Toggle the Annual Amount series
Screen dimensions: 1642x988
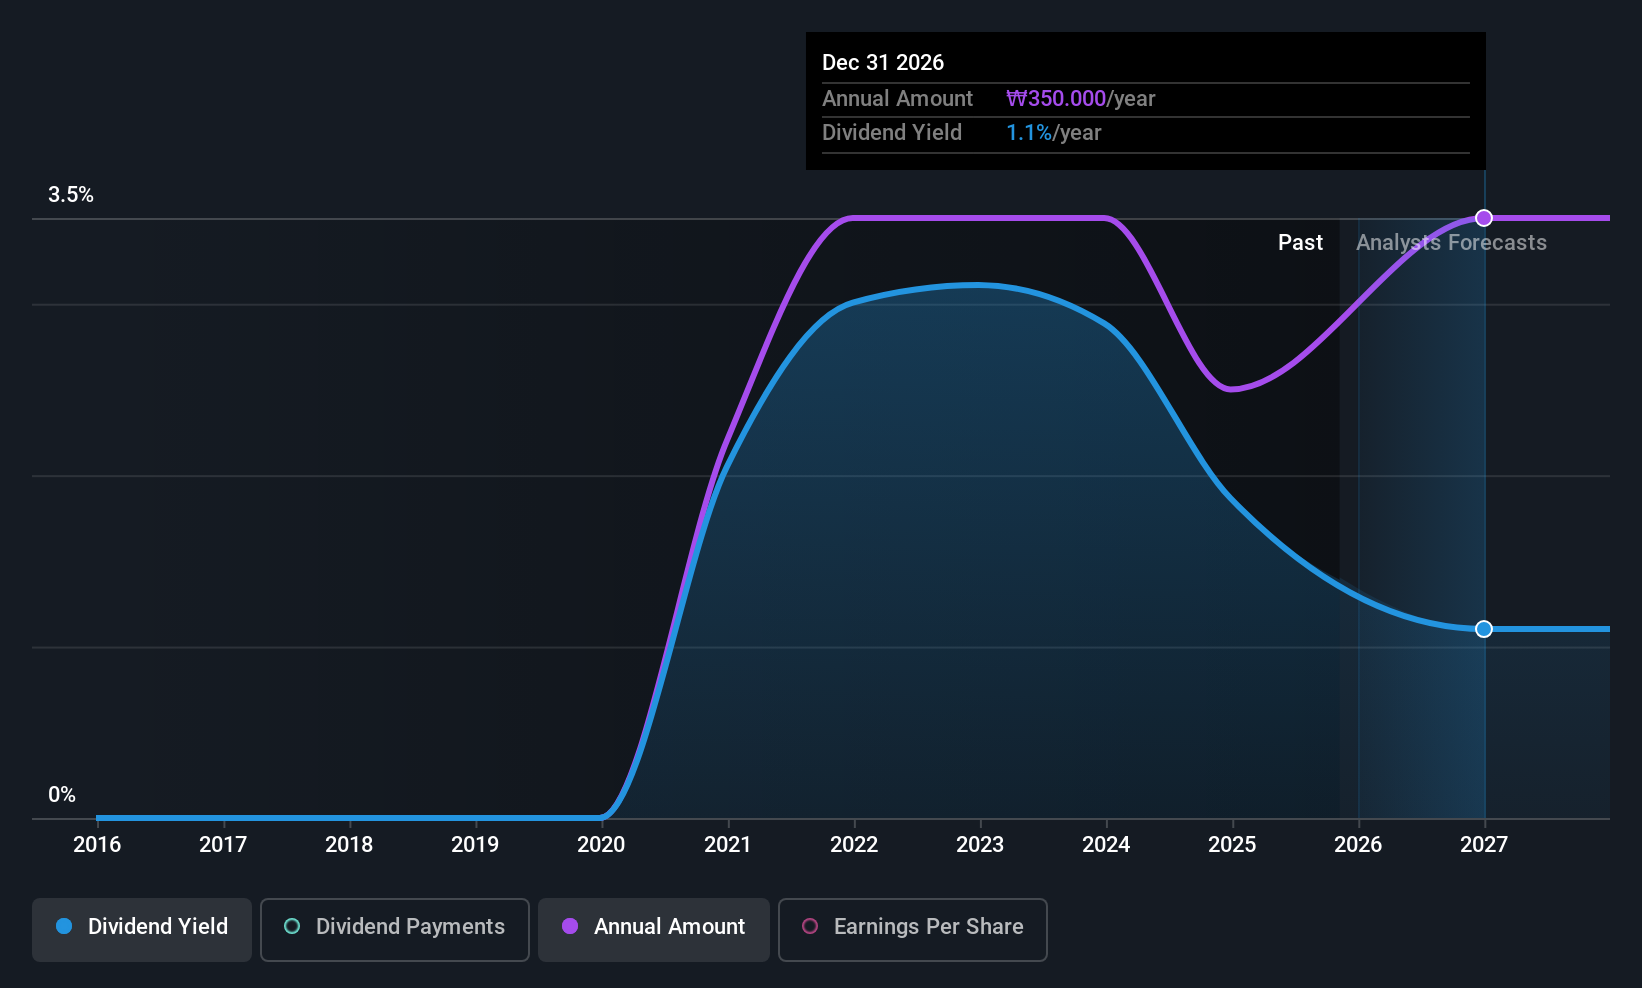pyautogui.click(x=654, y=928)
